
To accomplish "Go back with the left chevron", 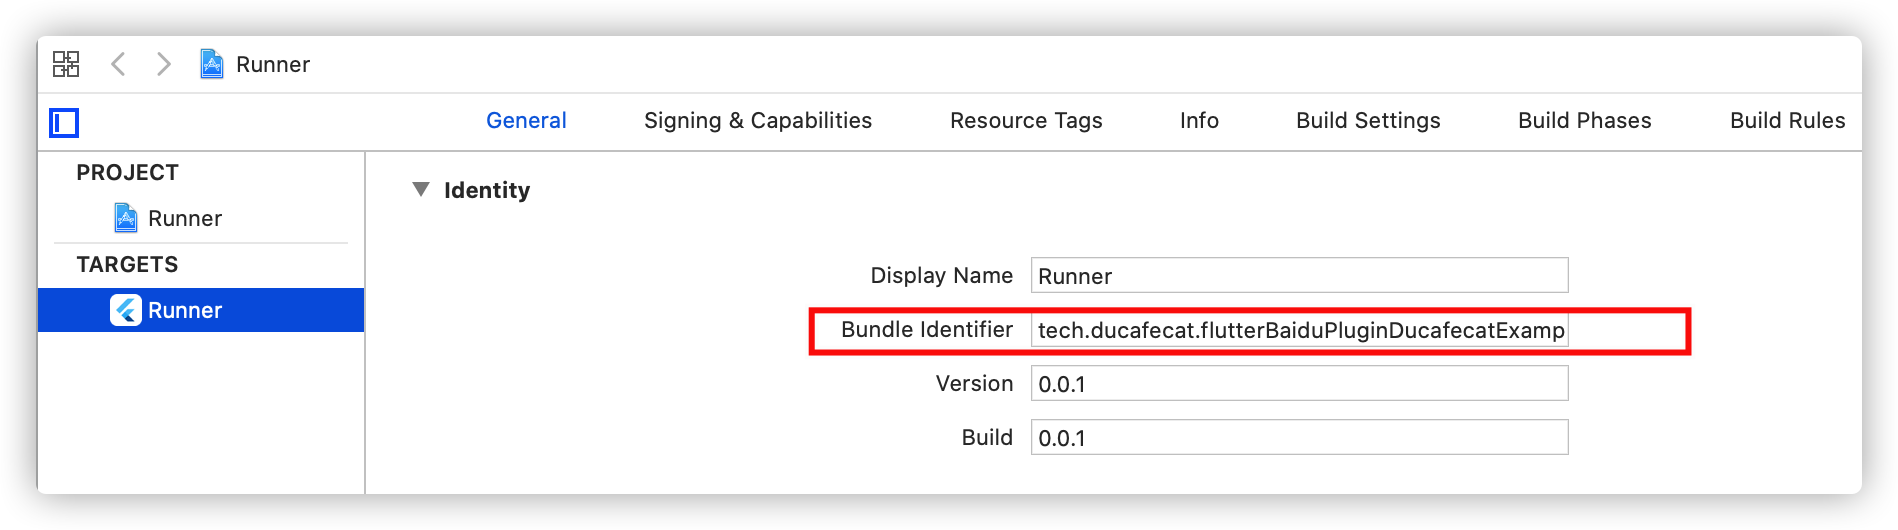I will (118, 64).
